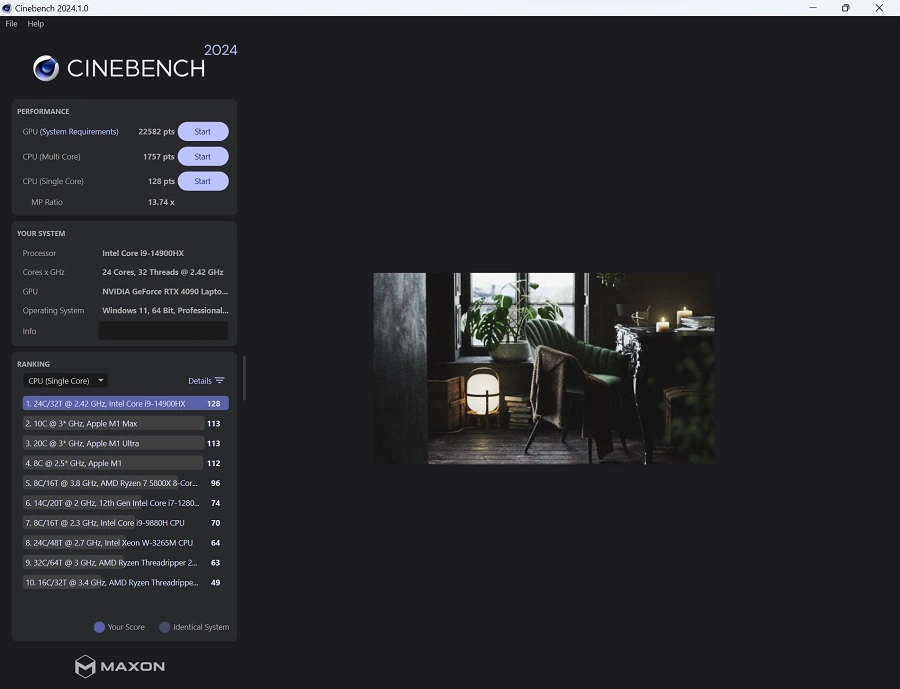Screen dimensions: 900x689
Task: Open the File menu
Action: pyautogui.click(x=12, y=24)
